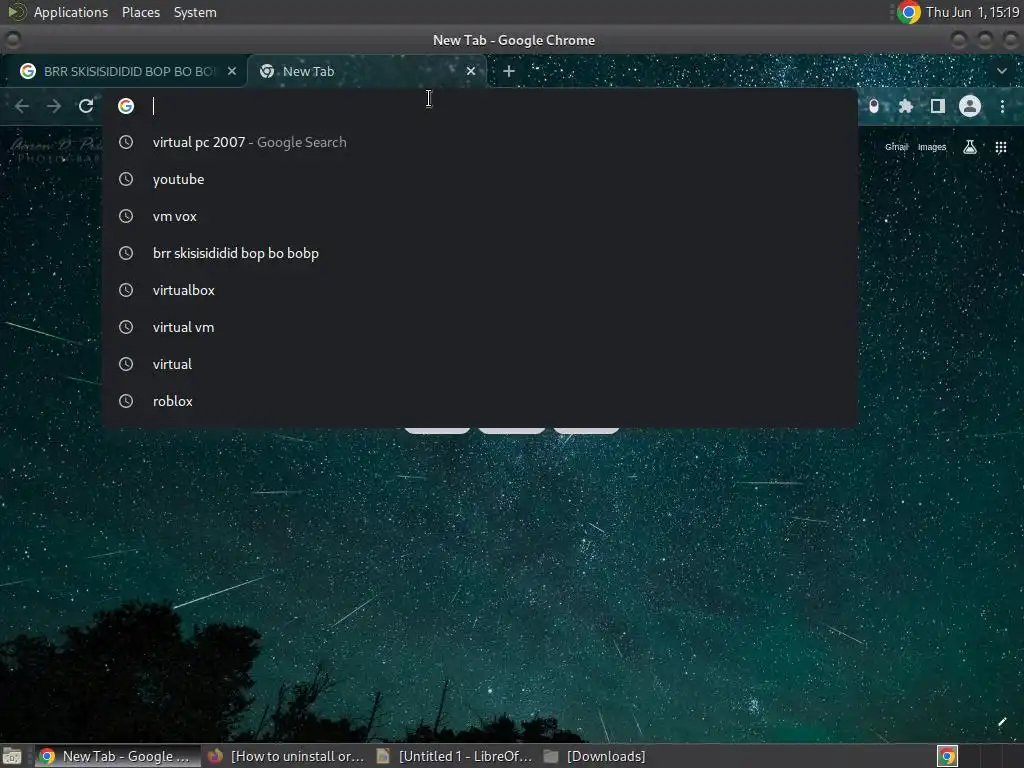The height and width of the screenshot is (768, 1024).
Task: Click the Chrome icon in top panel
Action: pos(908,12)
